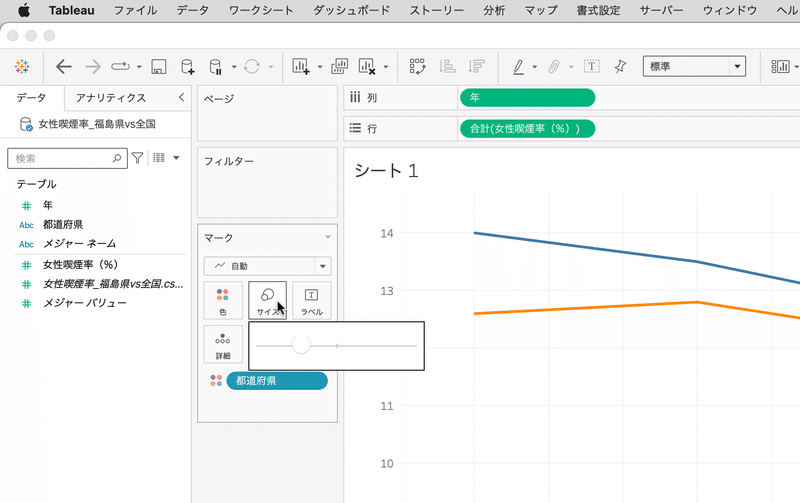Click the シート 1 title
Image resolution: width=800 pixels, height=503 pixels.
coord(386,170)
